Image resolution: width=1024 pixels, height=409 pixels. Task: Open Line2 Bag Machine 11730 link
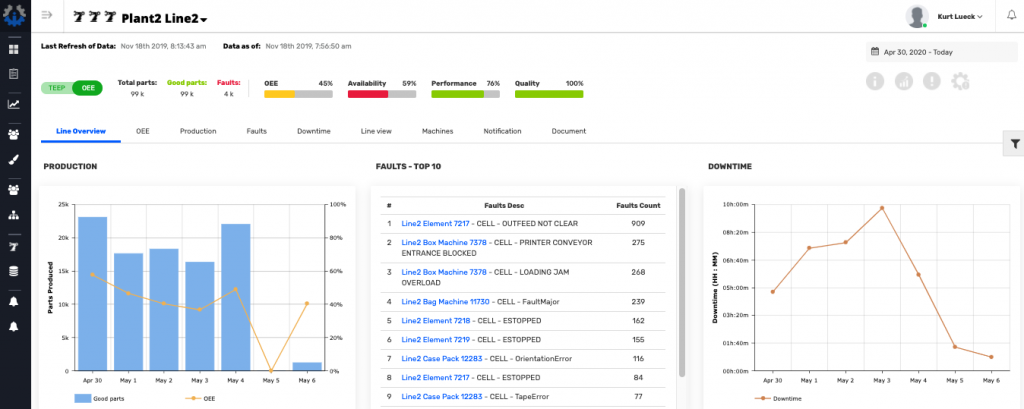tap(445, 301)
